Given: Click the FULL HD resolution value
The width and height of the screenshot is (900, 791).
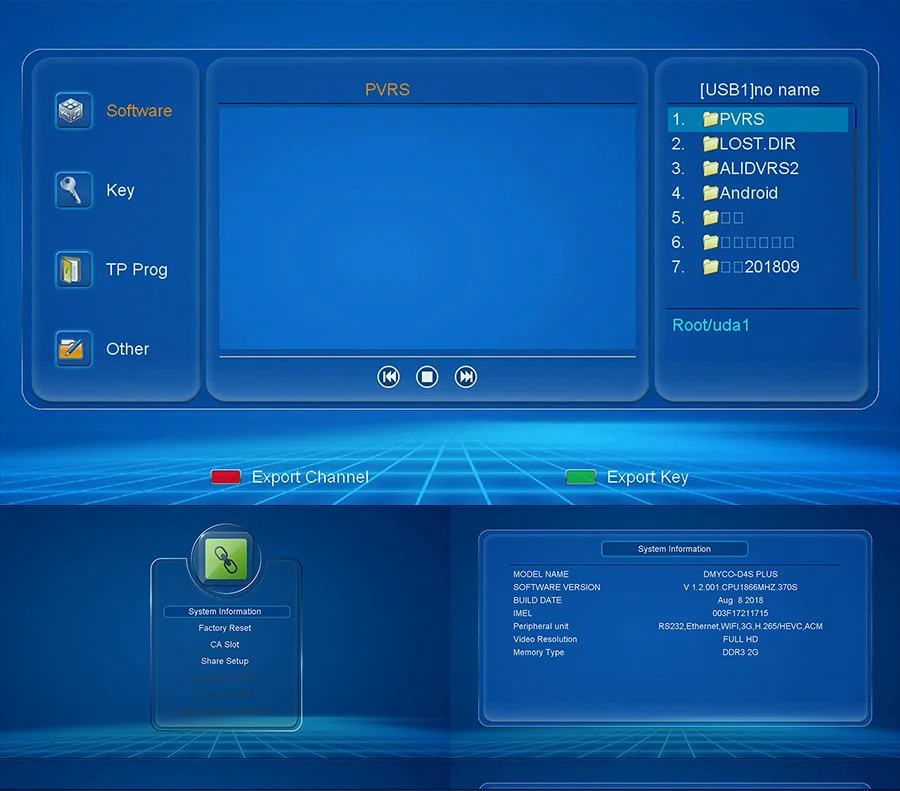Looking at the screenshot, I should point(740,639).
